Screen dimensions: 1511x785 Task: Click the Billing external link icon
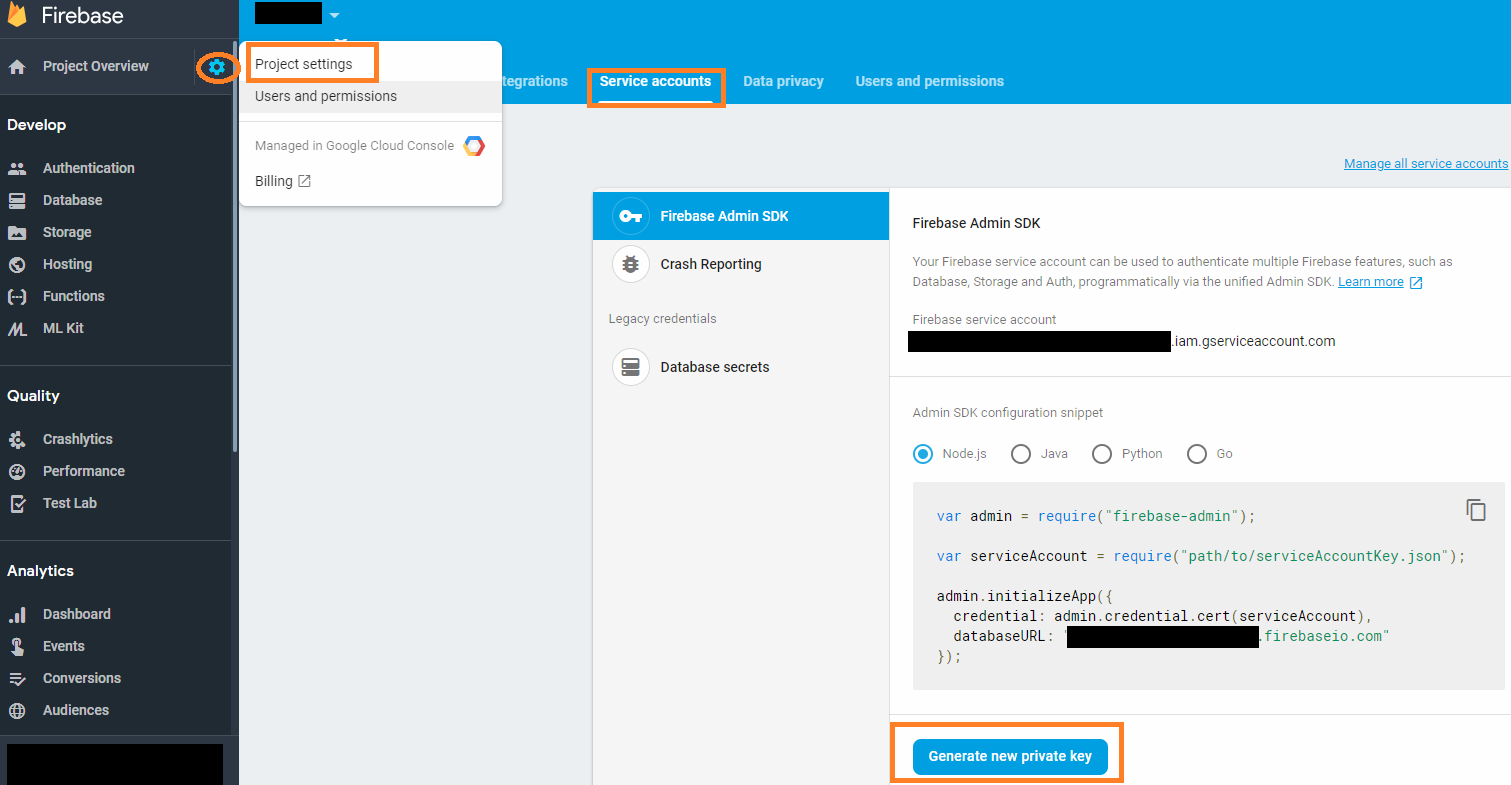click(x=305, y=181)
